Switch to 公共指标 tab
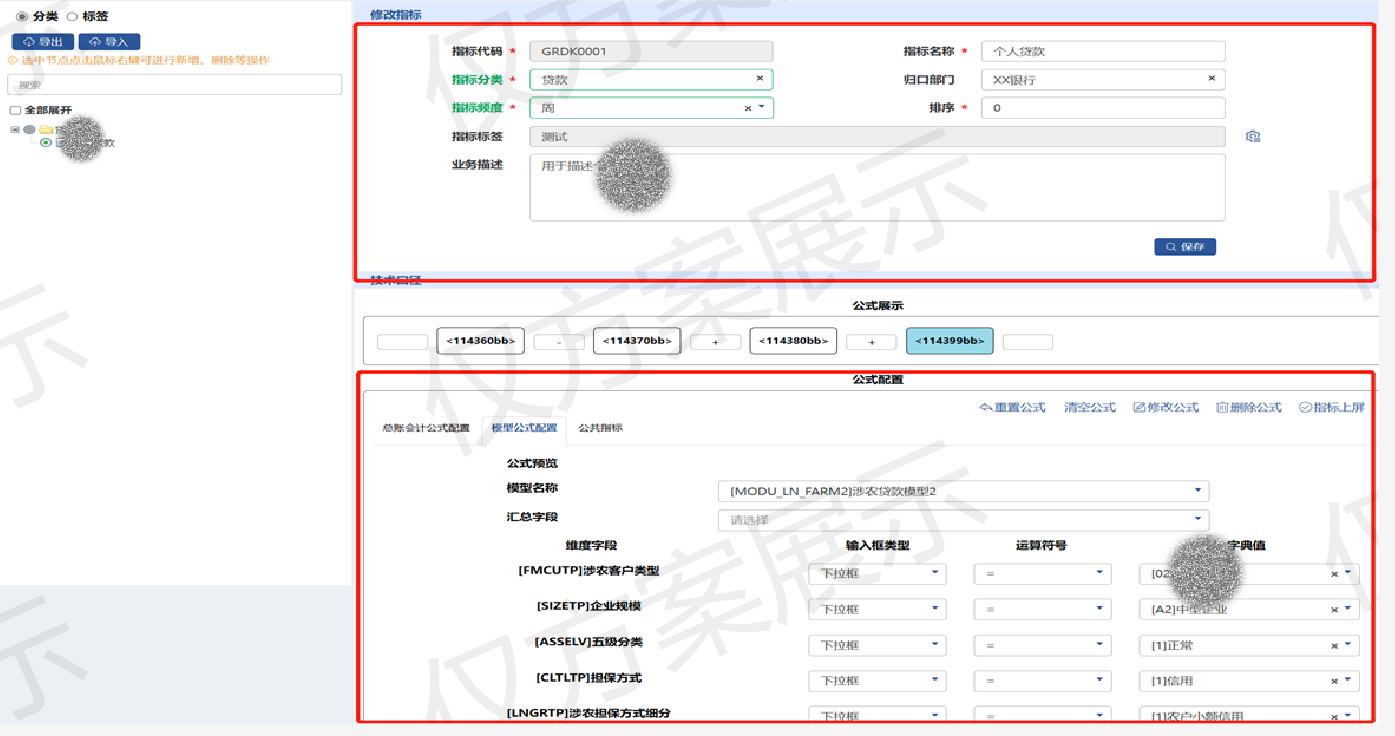1395x736 pixels. pos(601,428)
